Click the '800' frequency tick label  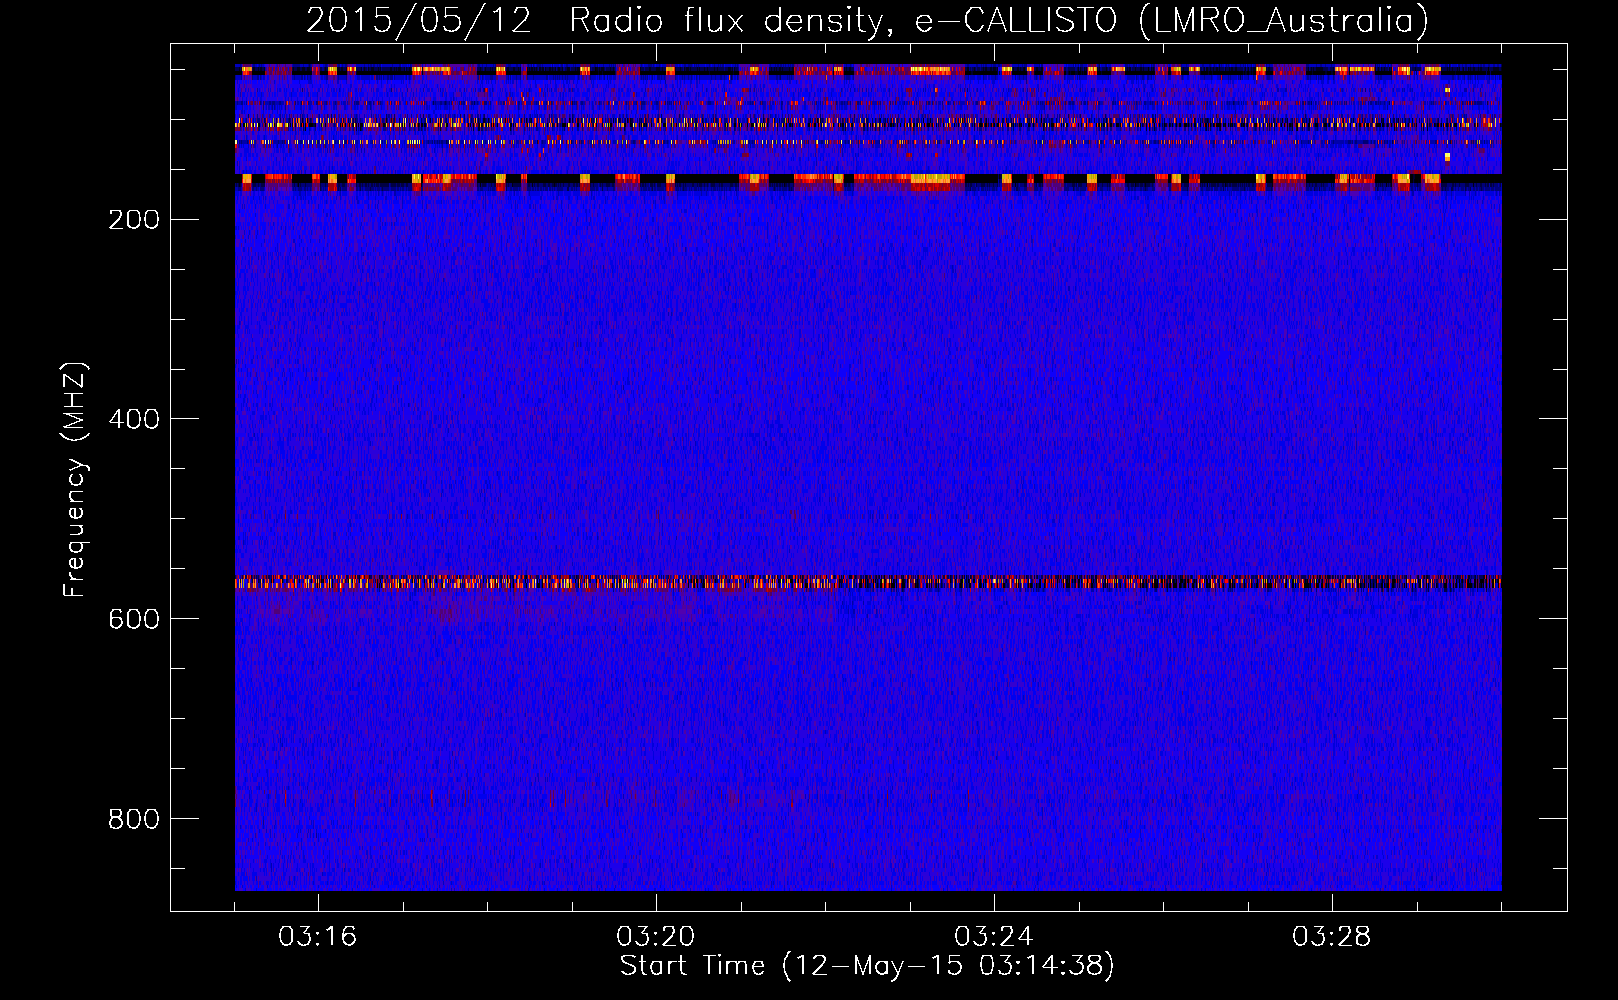click(134, 820)
